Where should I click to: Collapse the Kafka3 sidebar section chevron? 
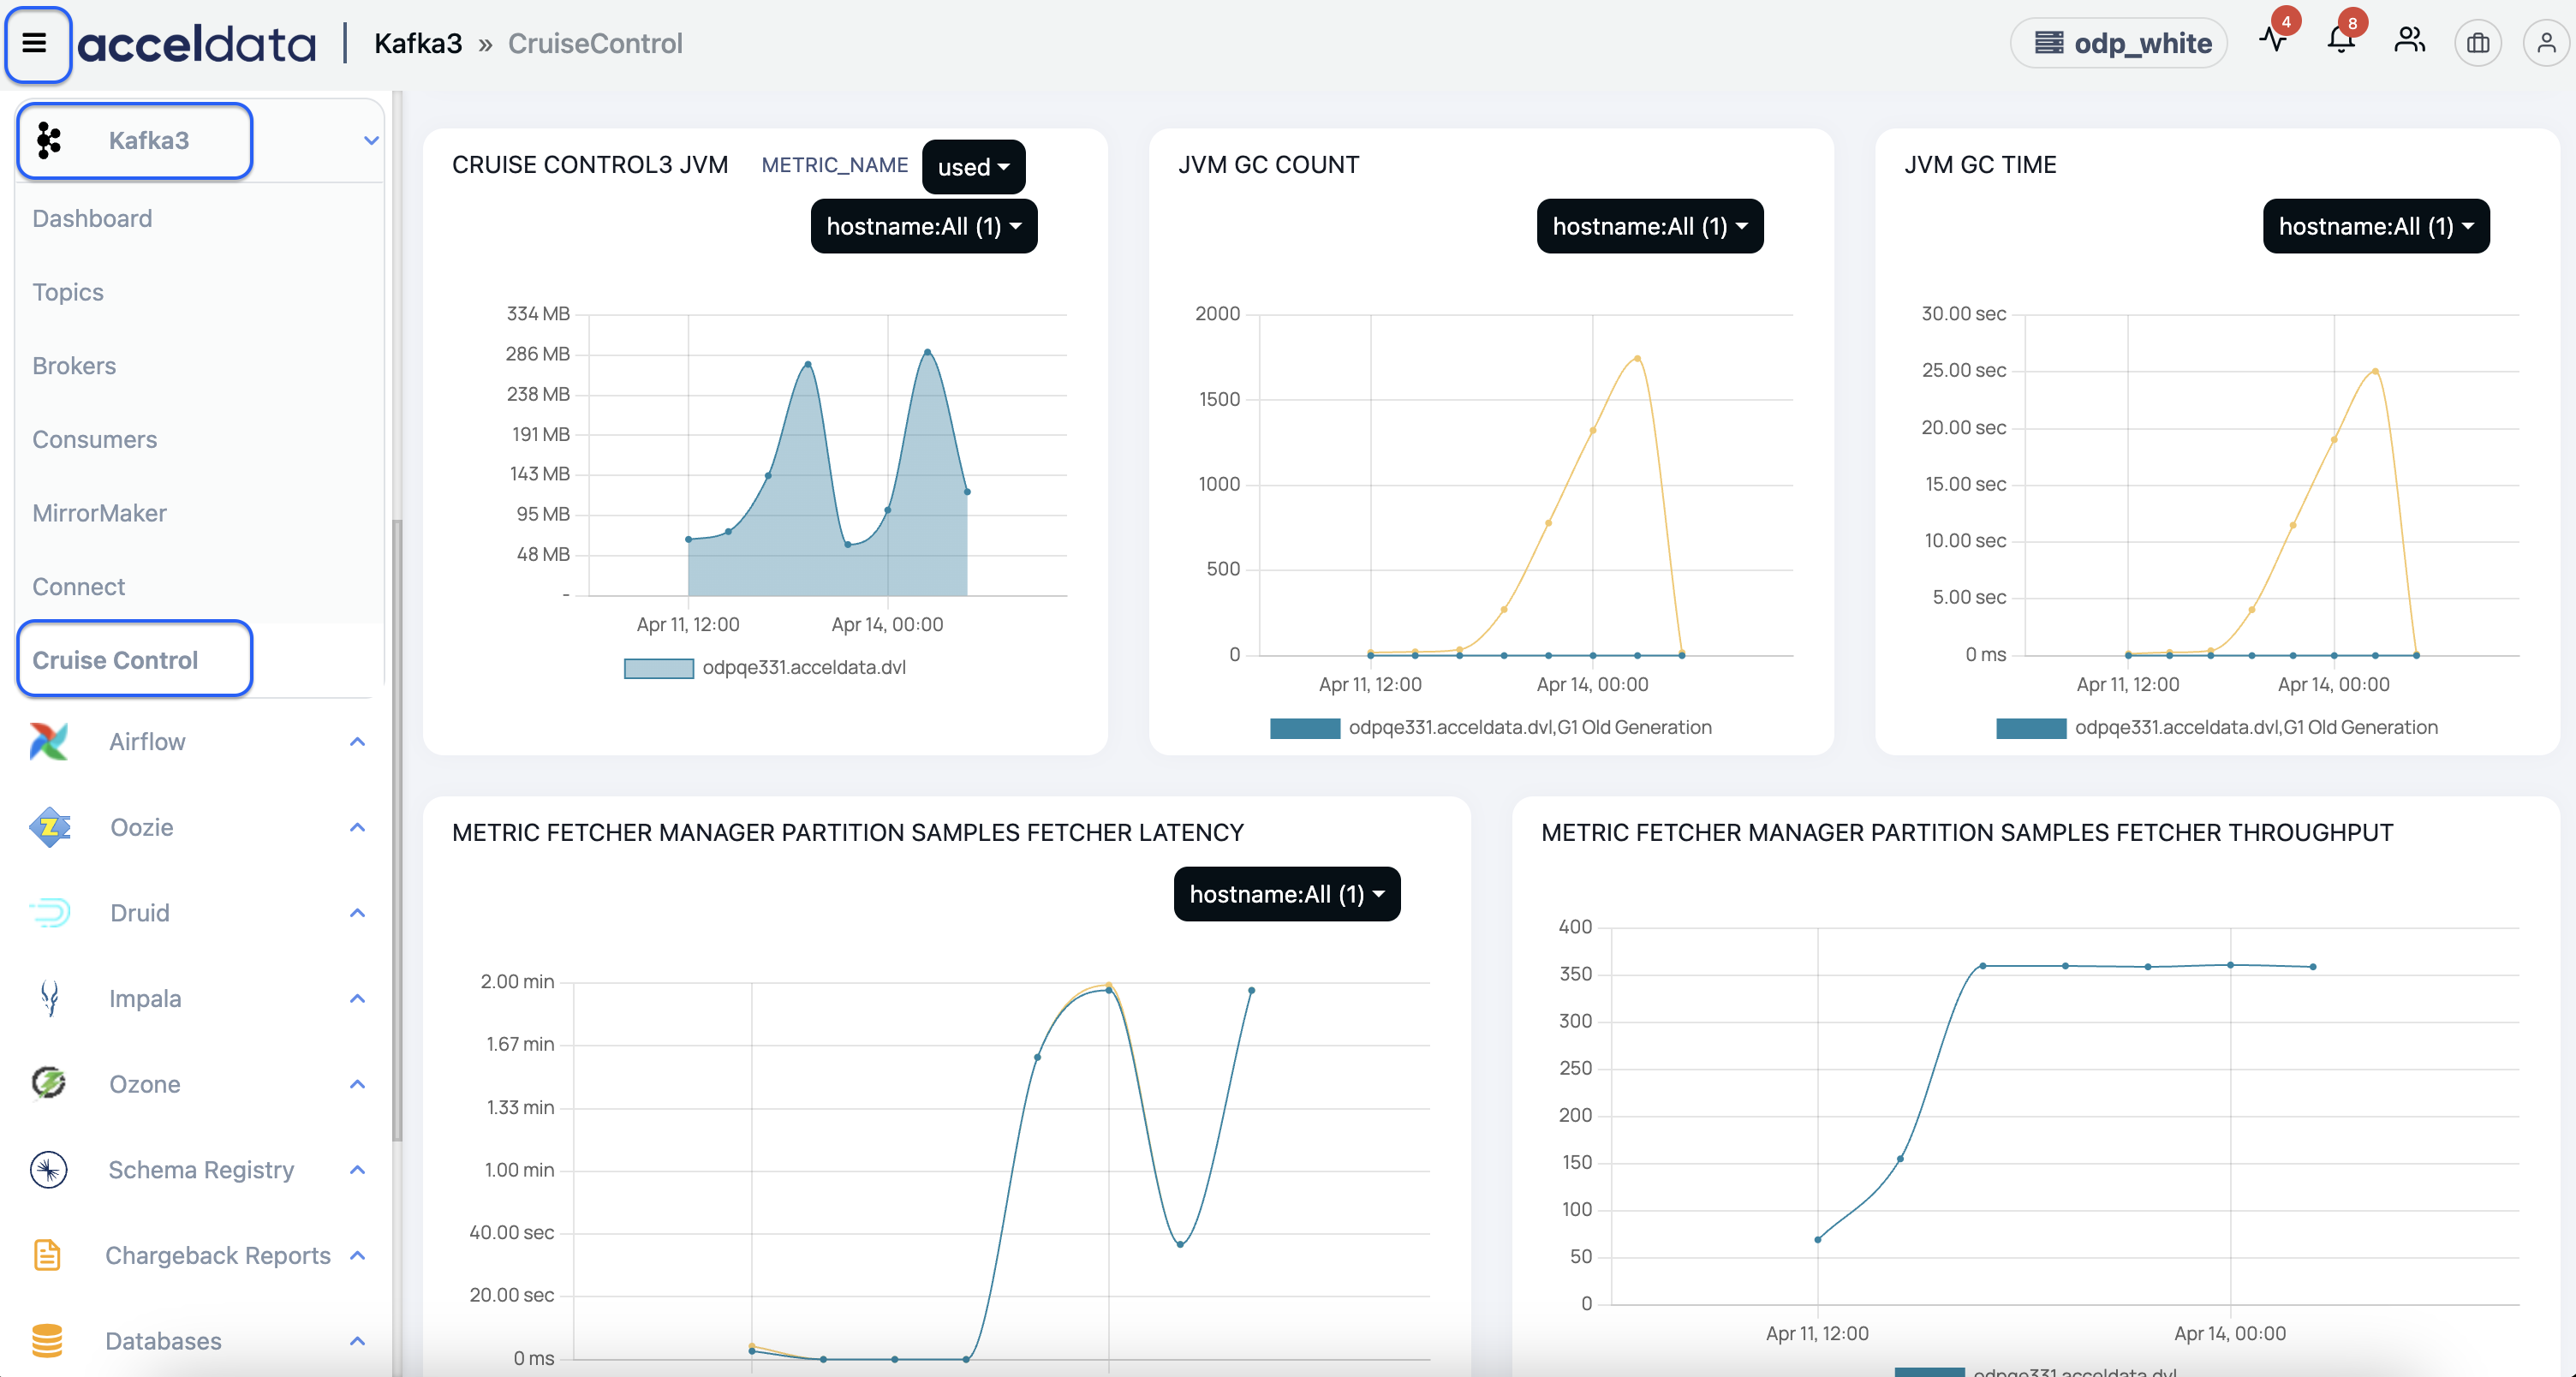click(371, 140)
